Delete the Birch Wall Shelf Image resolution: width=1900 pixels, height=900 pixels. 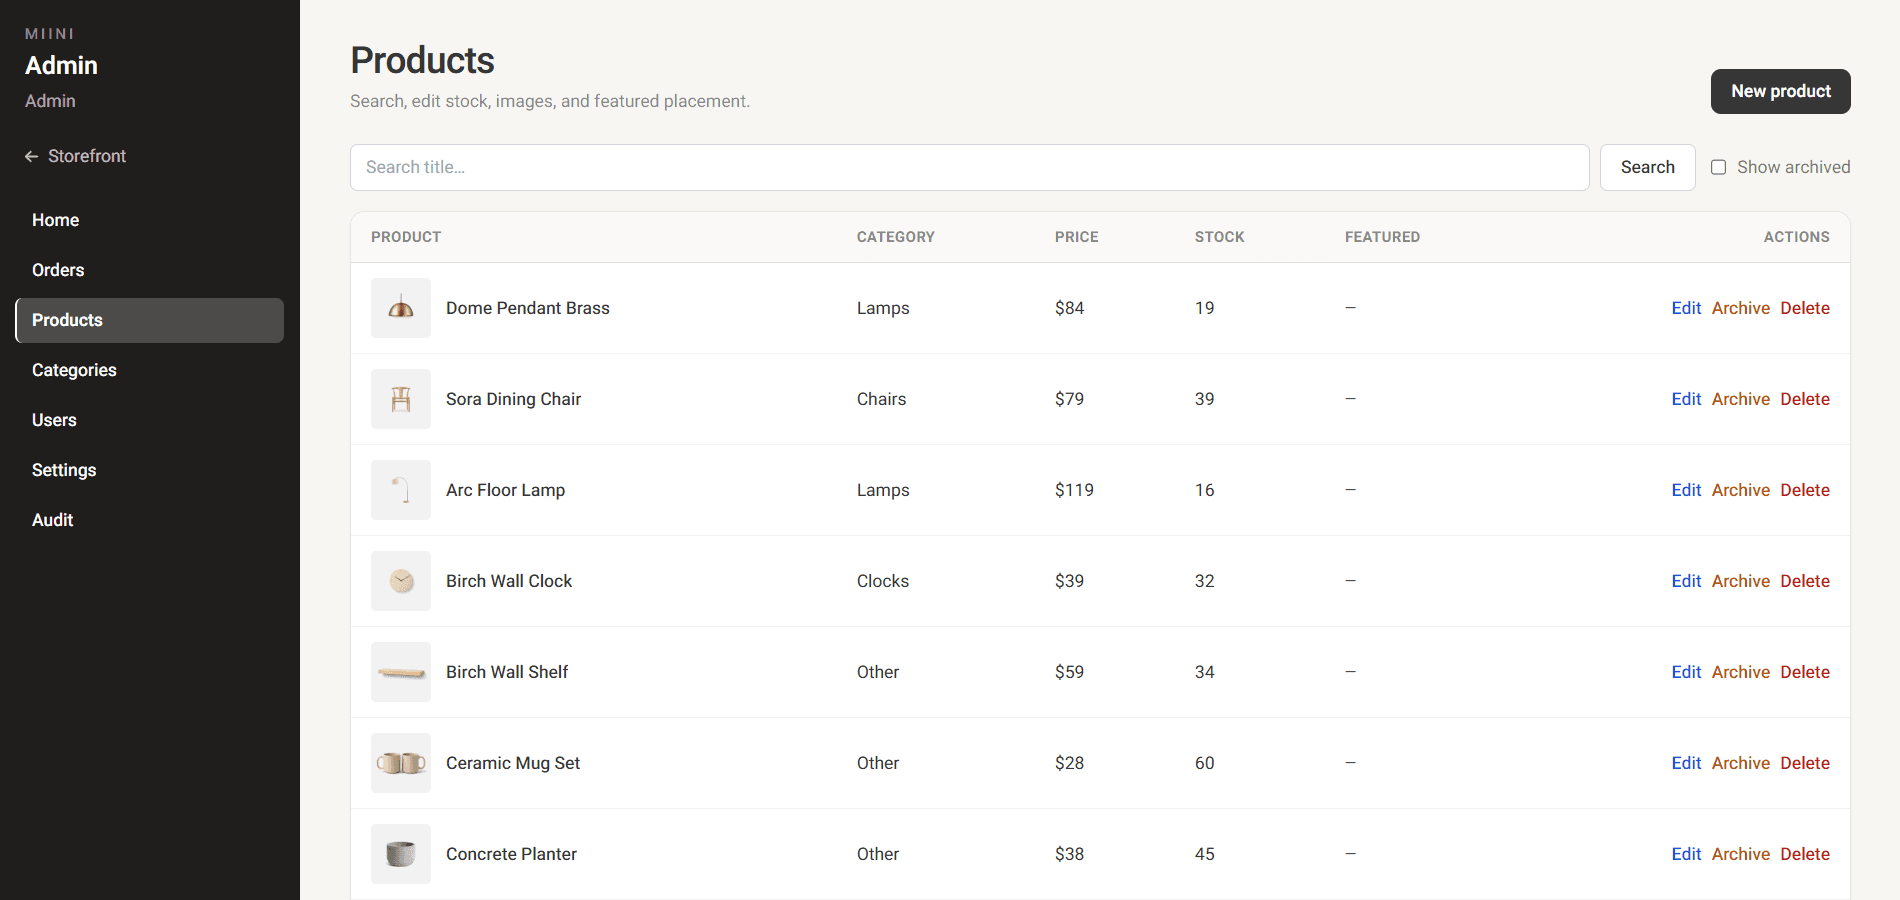coord(1805,672)
